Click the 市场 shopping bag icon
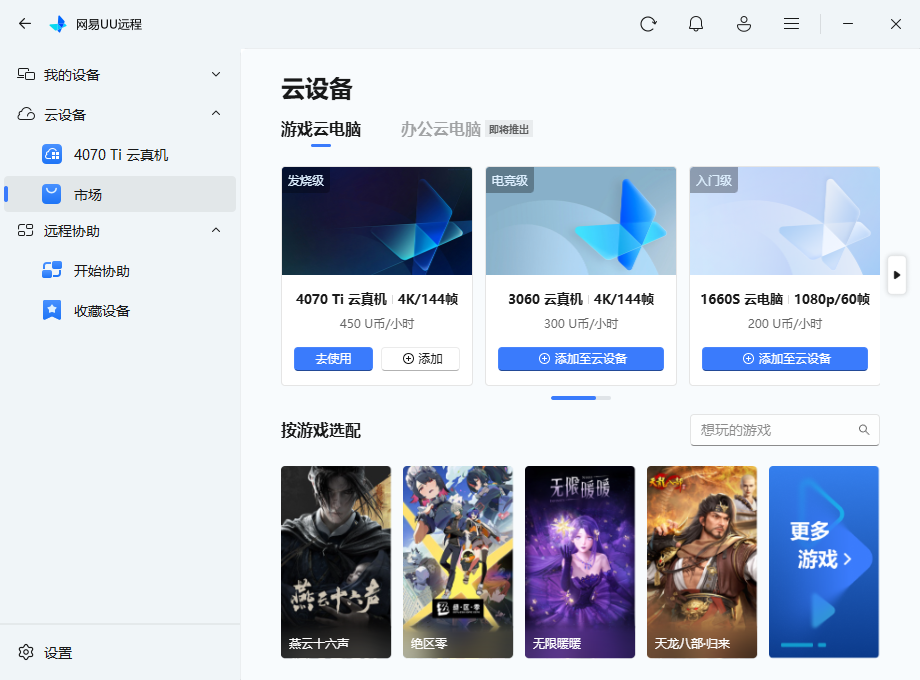 click(52, 194)
